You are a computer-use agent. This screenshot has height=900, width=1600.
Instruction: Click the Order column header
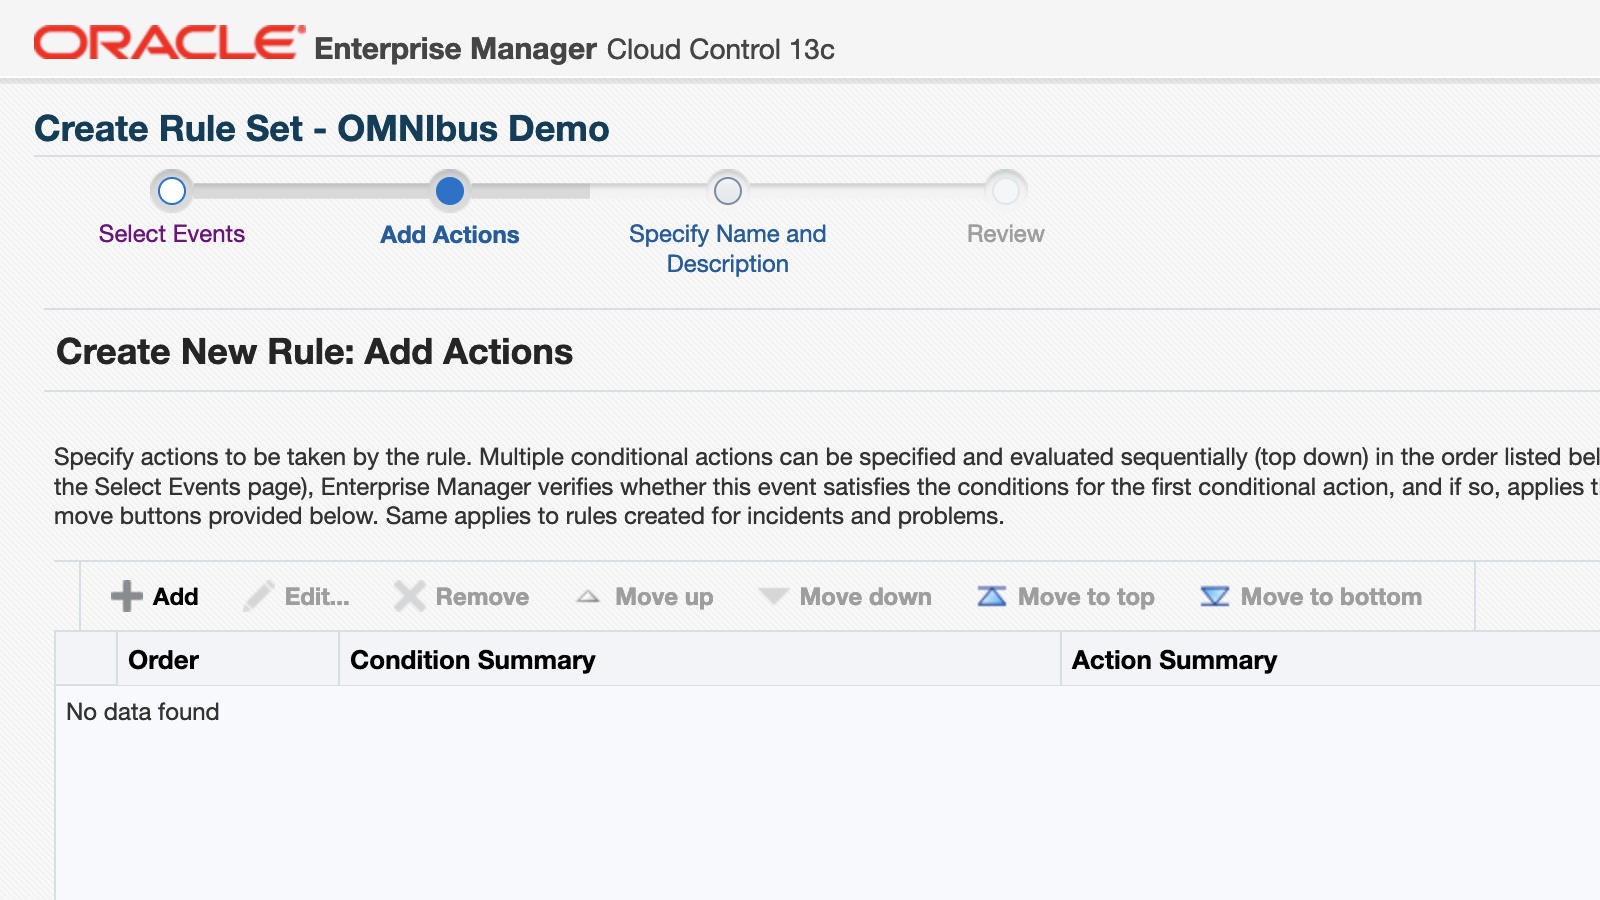164,660
